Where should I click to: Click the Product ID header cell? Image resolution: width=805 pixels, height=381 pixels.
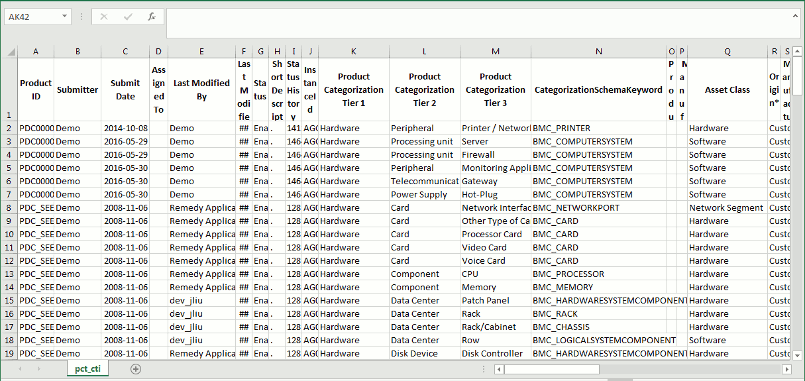pos(36,90)
